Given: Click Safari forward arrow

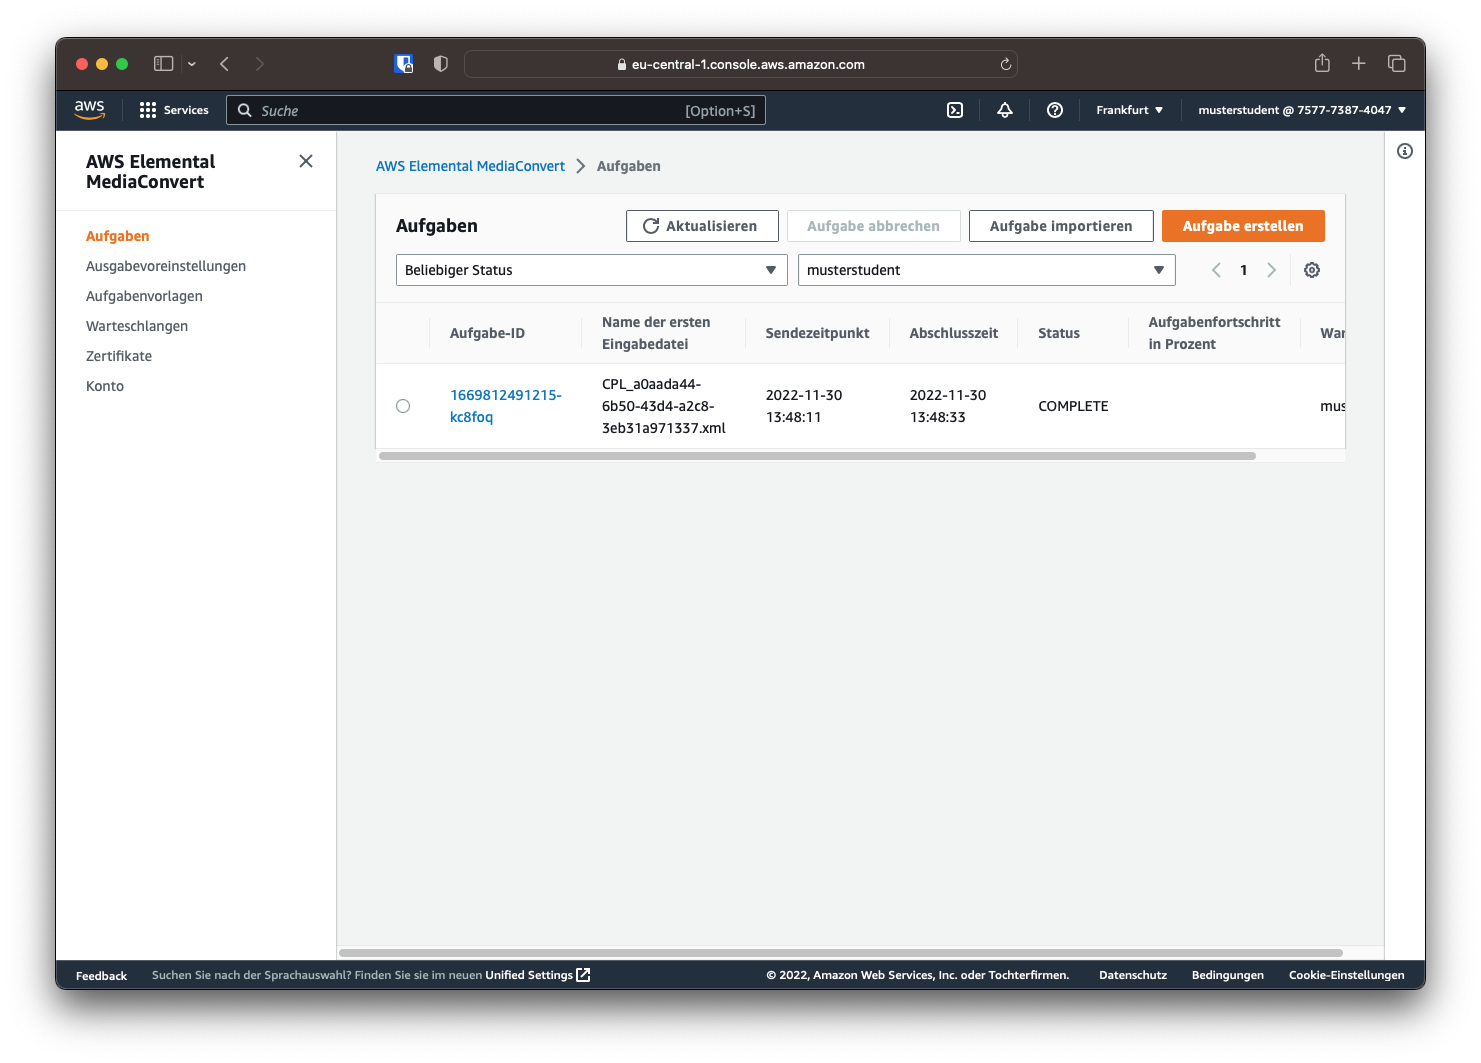Looking at the screenshot, I should [x=260, y=64].
